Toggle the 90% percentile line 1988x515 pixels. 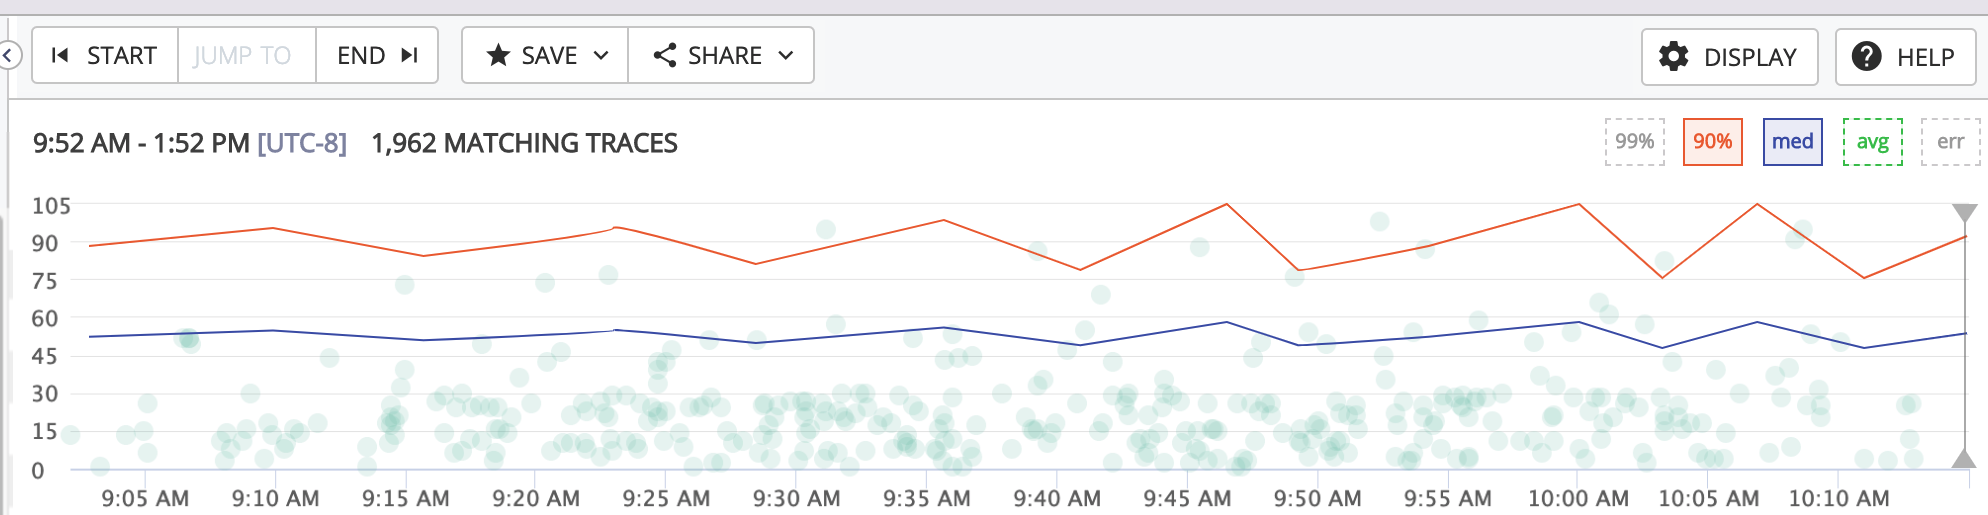(x=1712, y=142)
